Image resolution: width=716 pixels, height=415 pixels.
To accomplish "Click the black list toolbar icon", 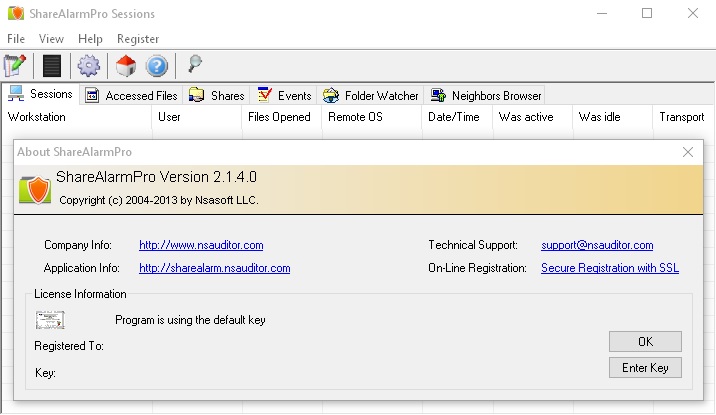I will [52, 66].
